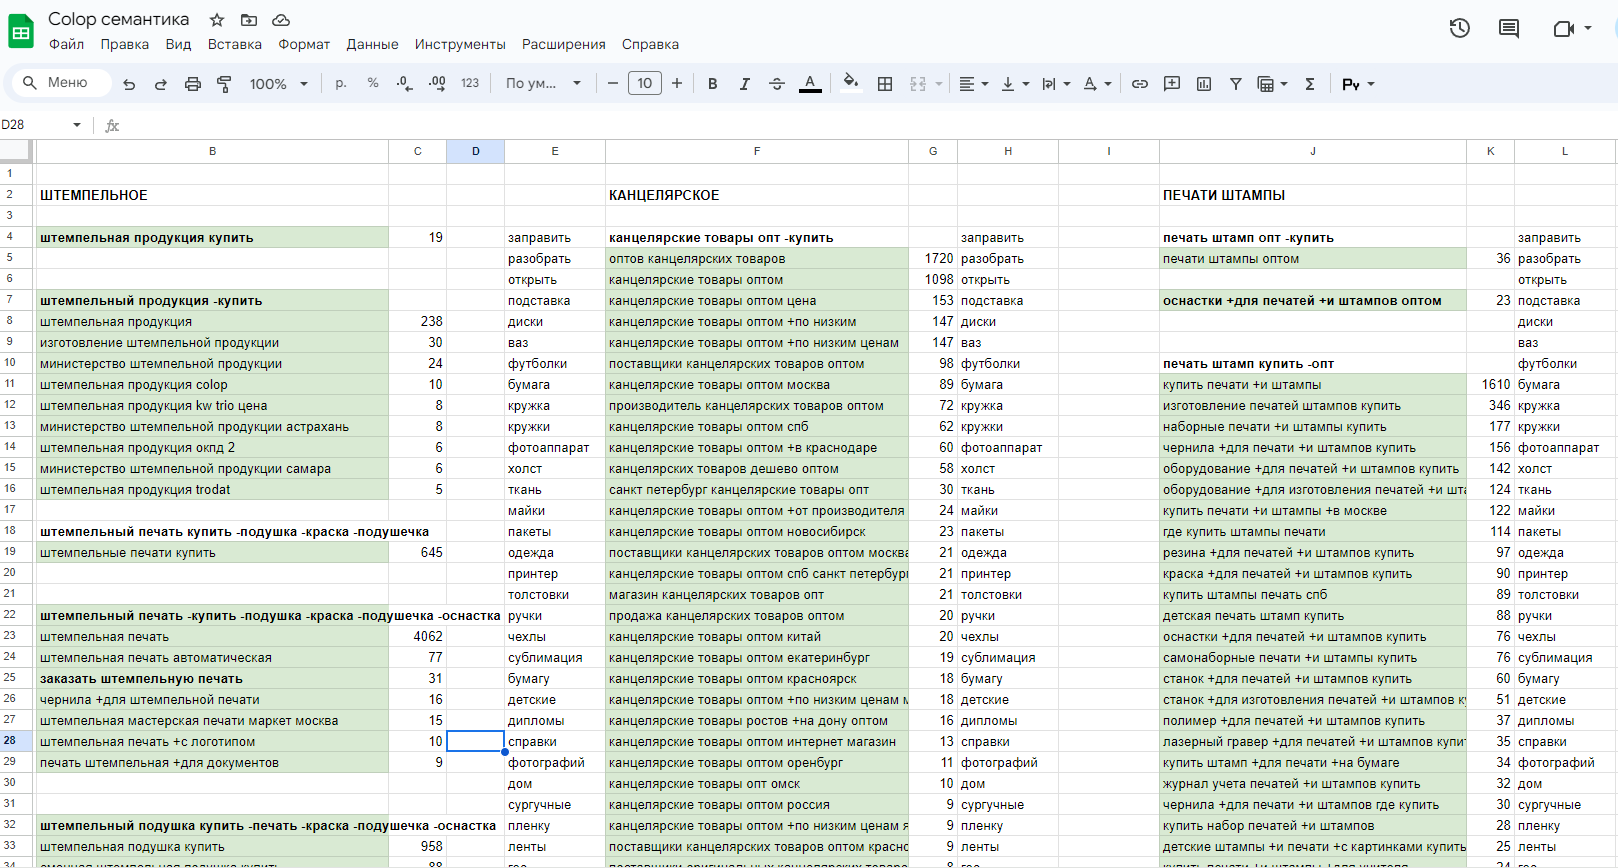Open the font family dropdown
Screen dimensions: 1618x868
(x=543, y=84)
